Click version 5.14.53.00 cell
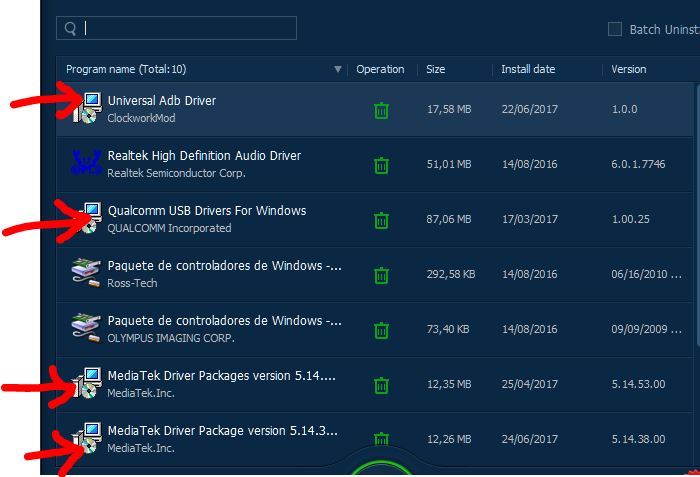This screenshot has height=477, width=700. tap(638, 384)
